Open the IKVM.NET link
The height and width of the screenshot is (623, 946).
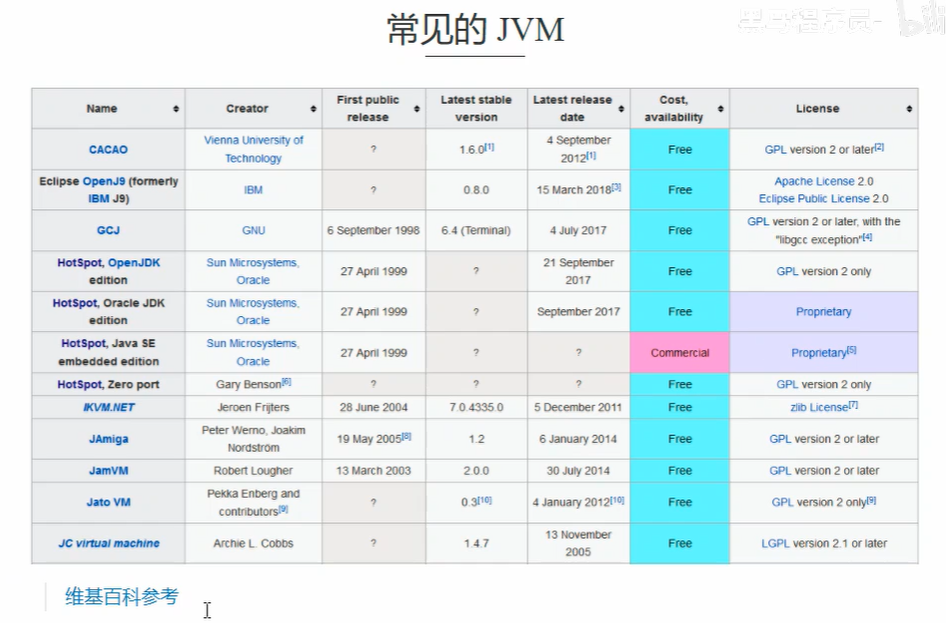point(107,407)
